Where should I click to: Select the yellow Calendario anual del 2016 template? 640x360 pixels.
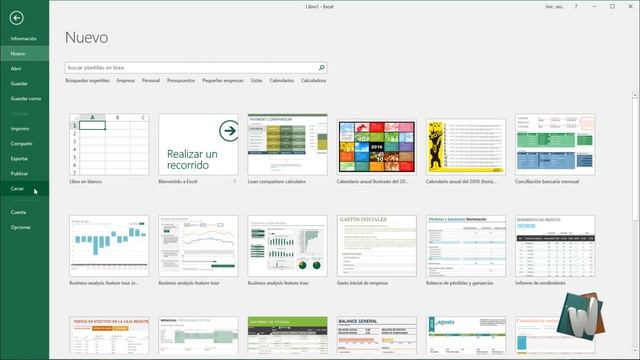pyautogui.click(x=466, y=147)
